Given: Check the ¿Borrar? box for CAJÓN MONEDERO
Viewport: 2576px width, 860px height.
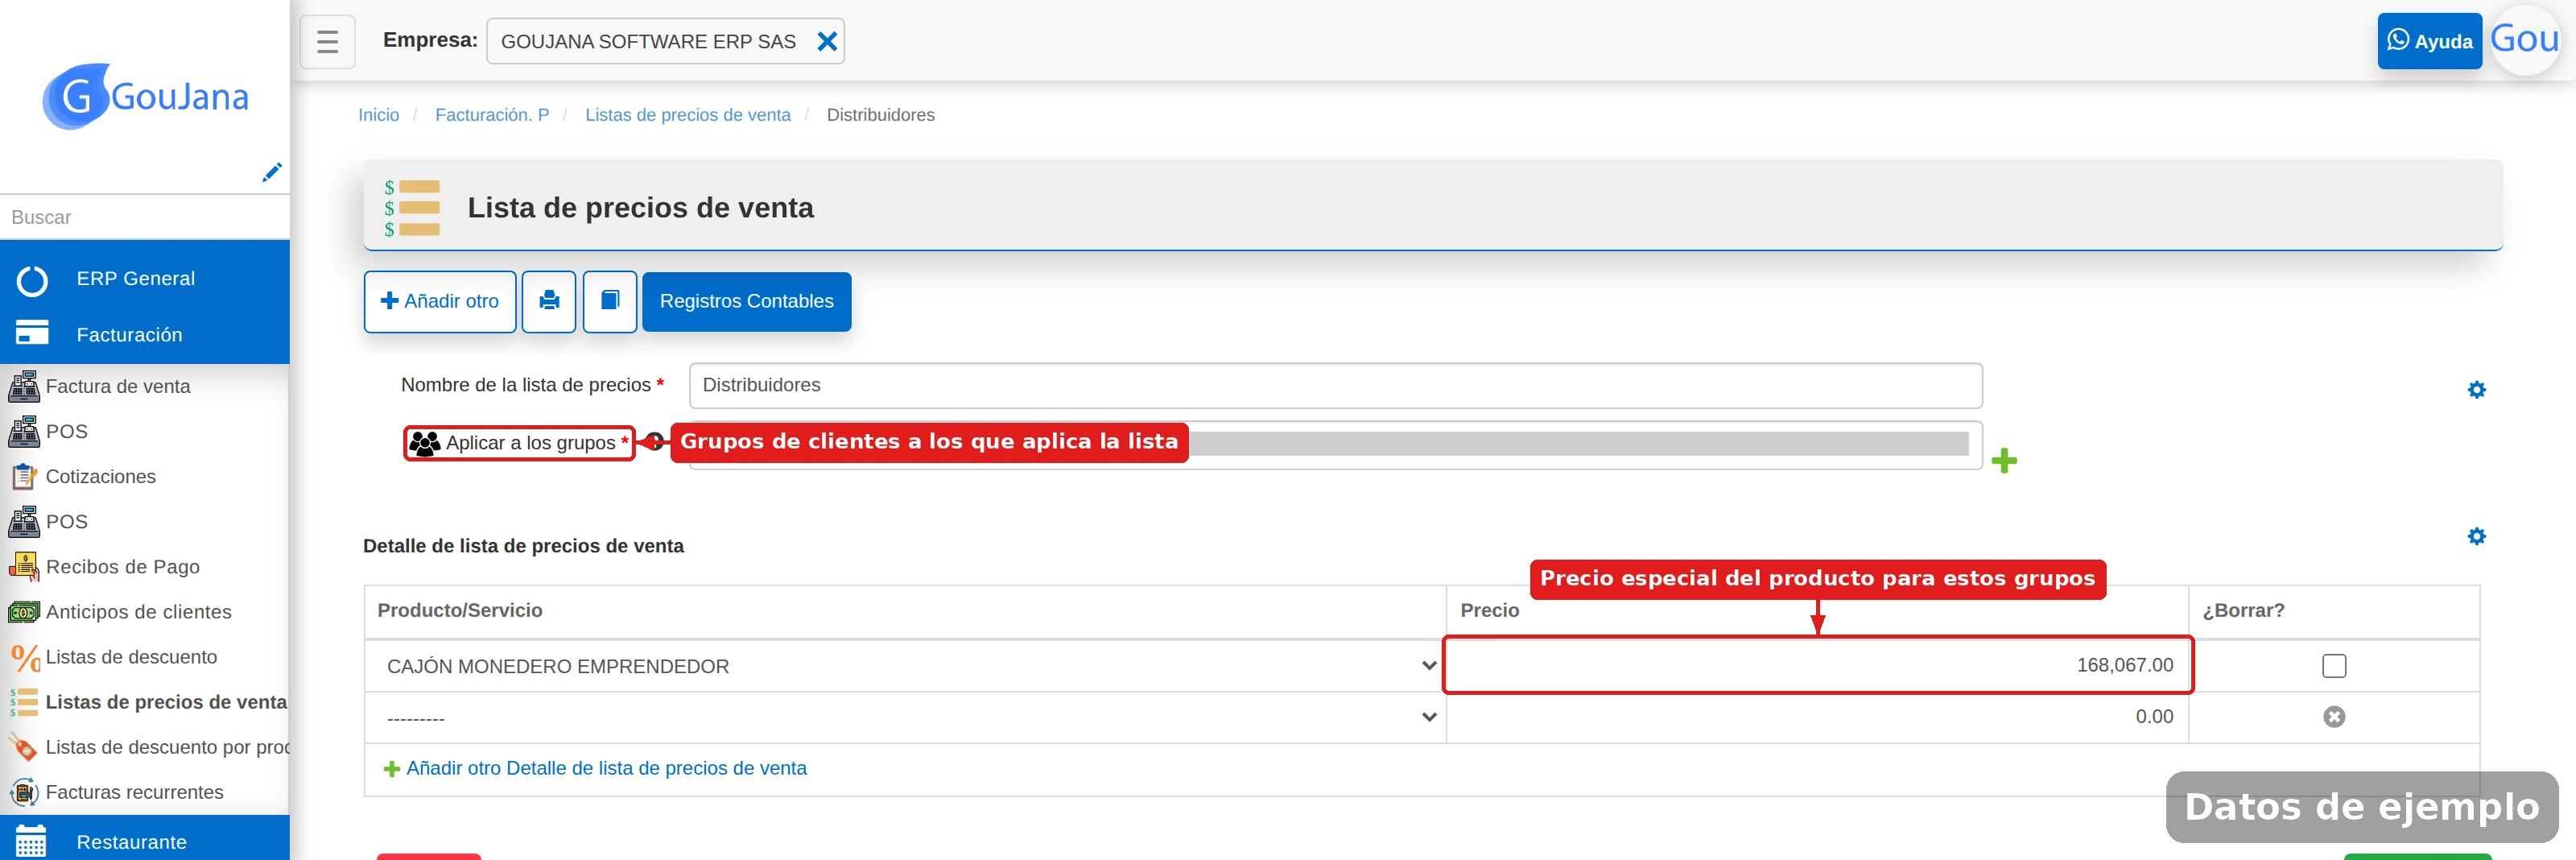Looking at the screenshot, I should (x=2334, y=666).
